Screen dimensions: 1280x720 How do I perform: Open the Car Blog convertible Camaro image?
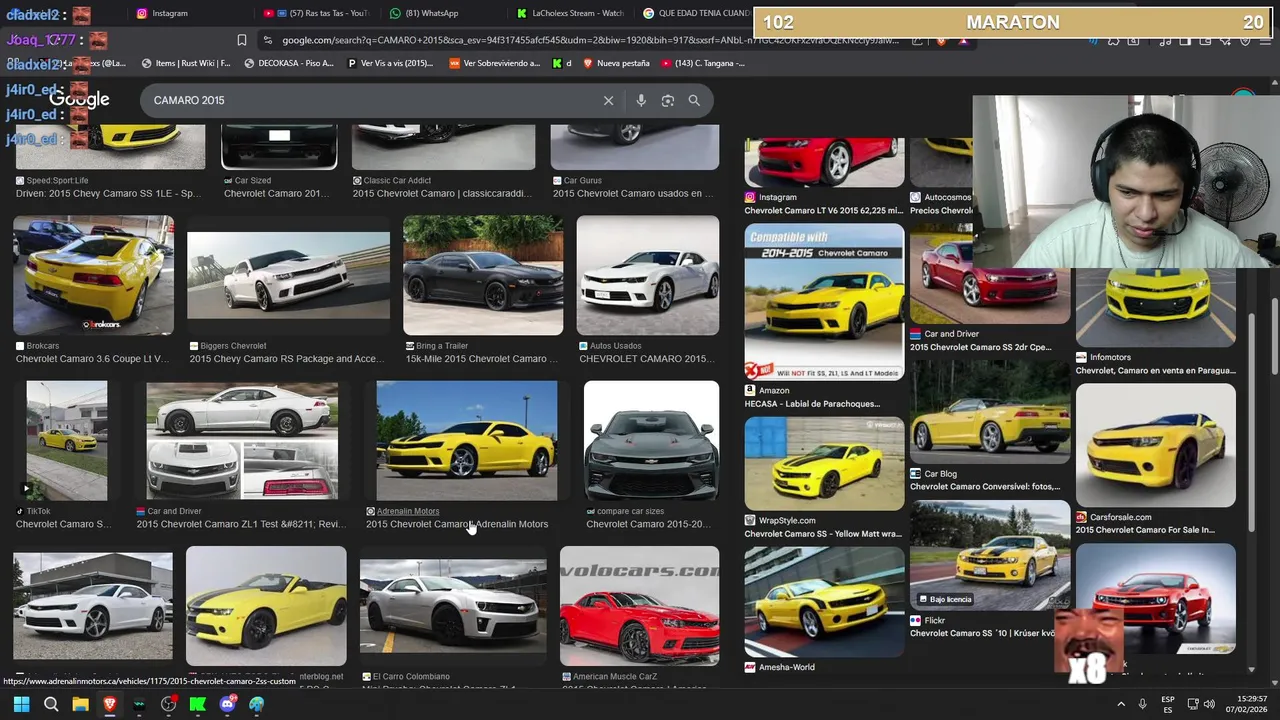pos(990,411)
